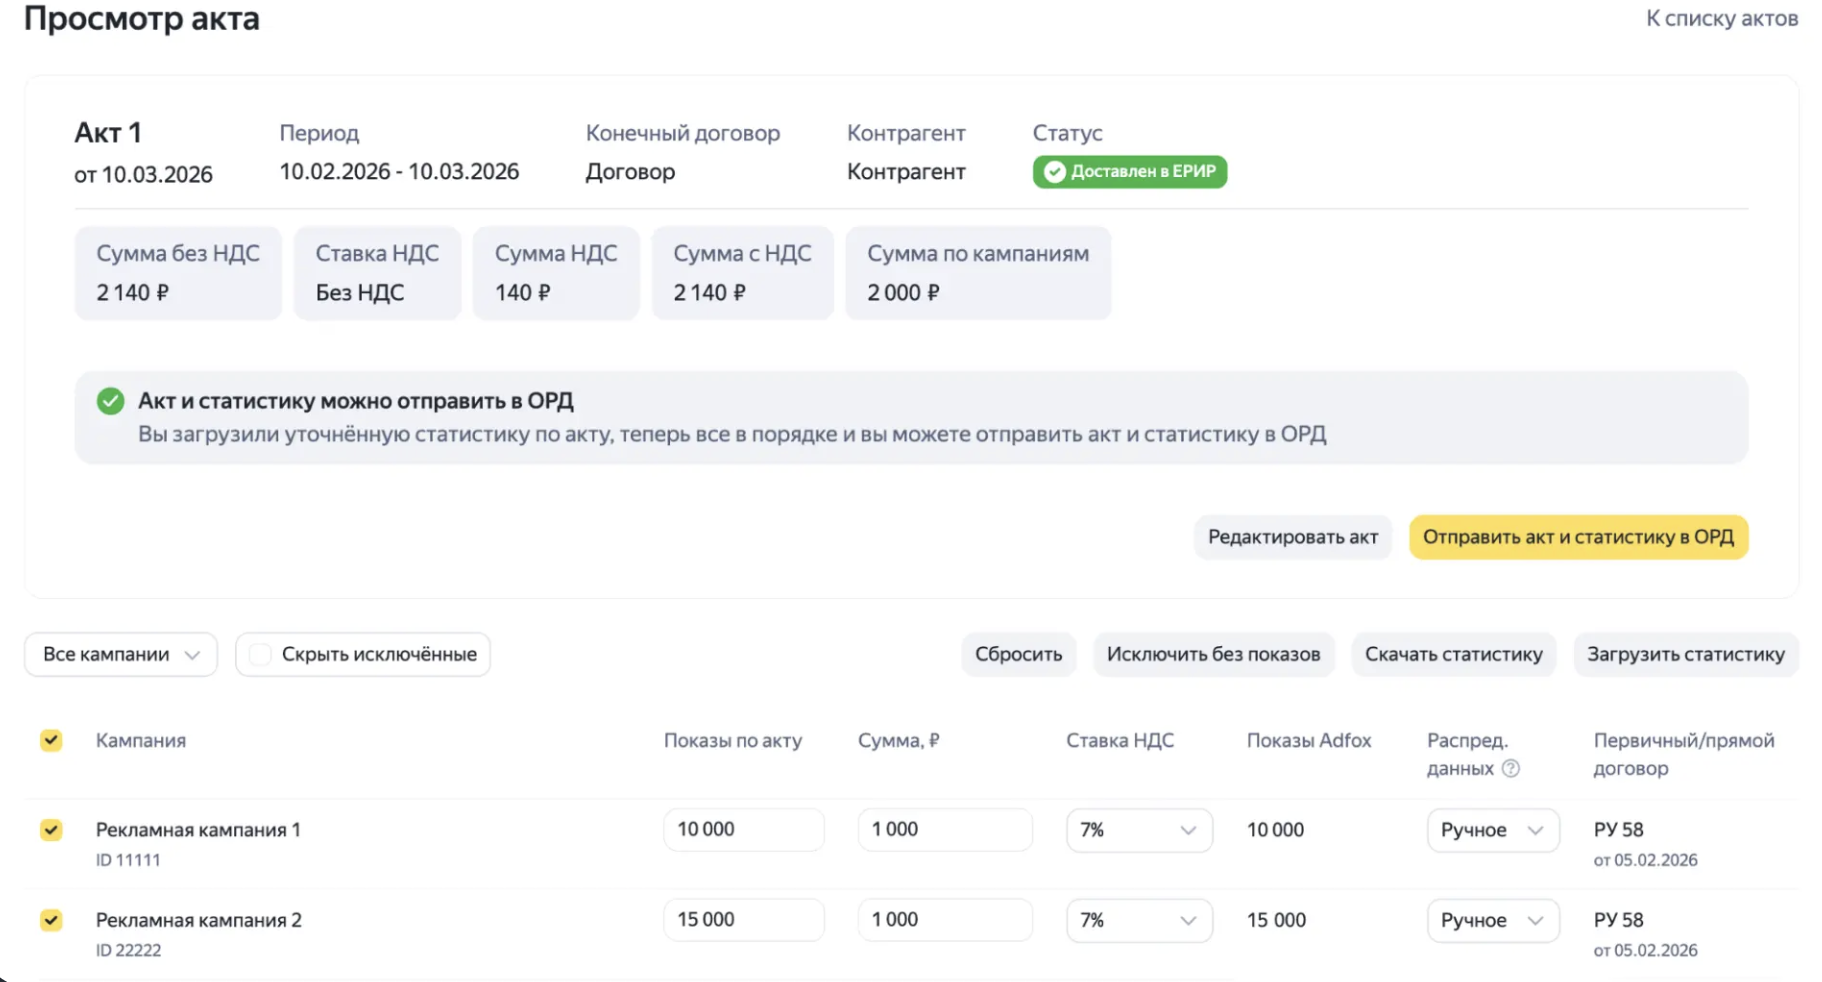Click Исключить без показов button

(1213, 654)
